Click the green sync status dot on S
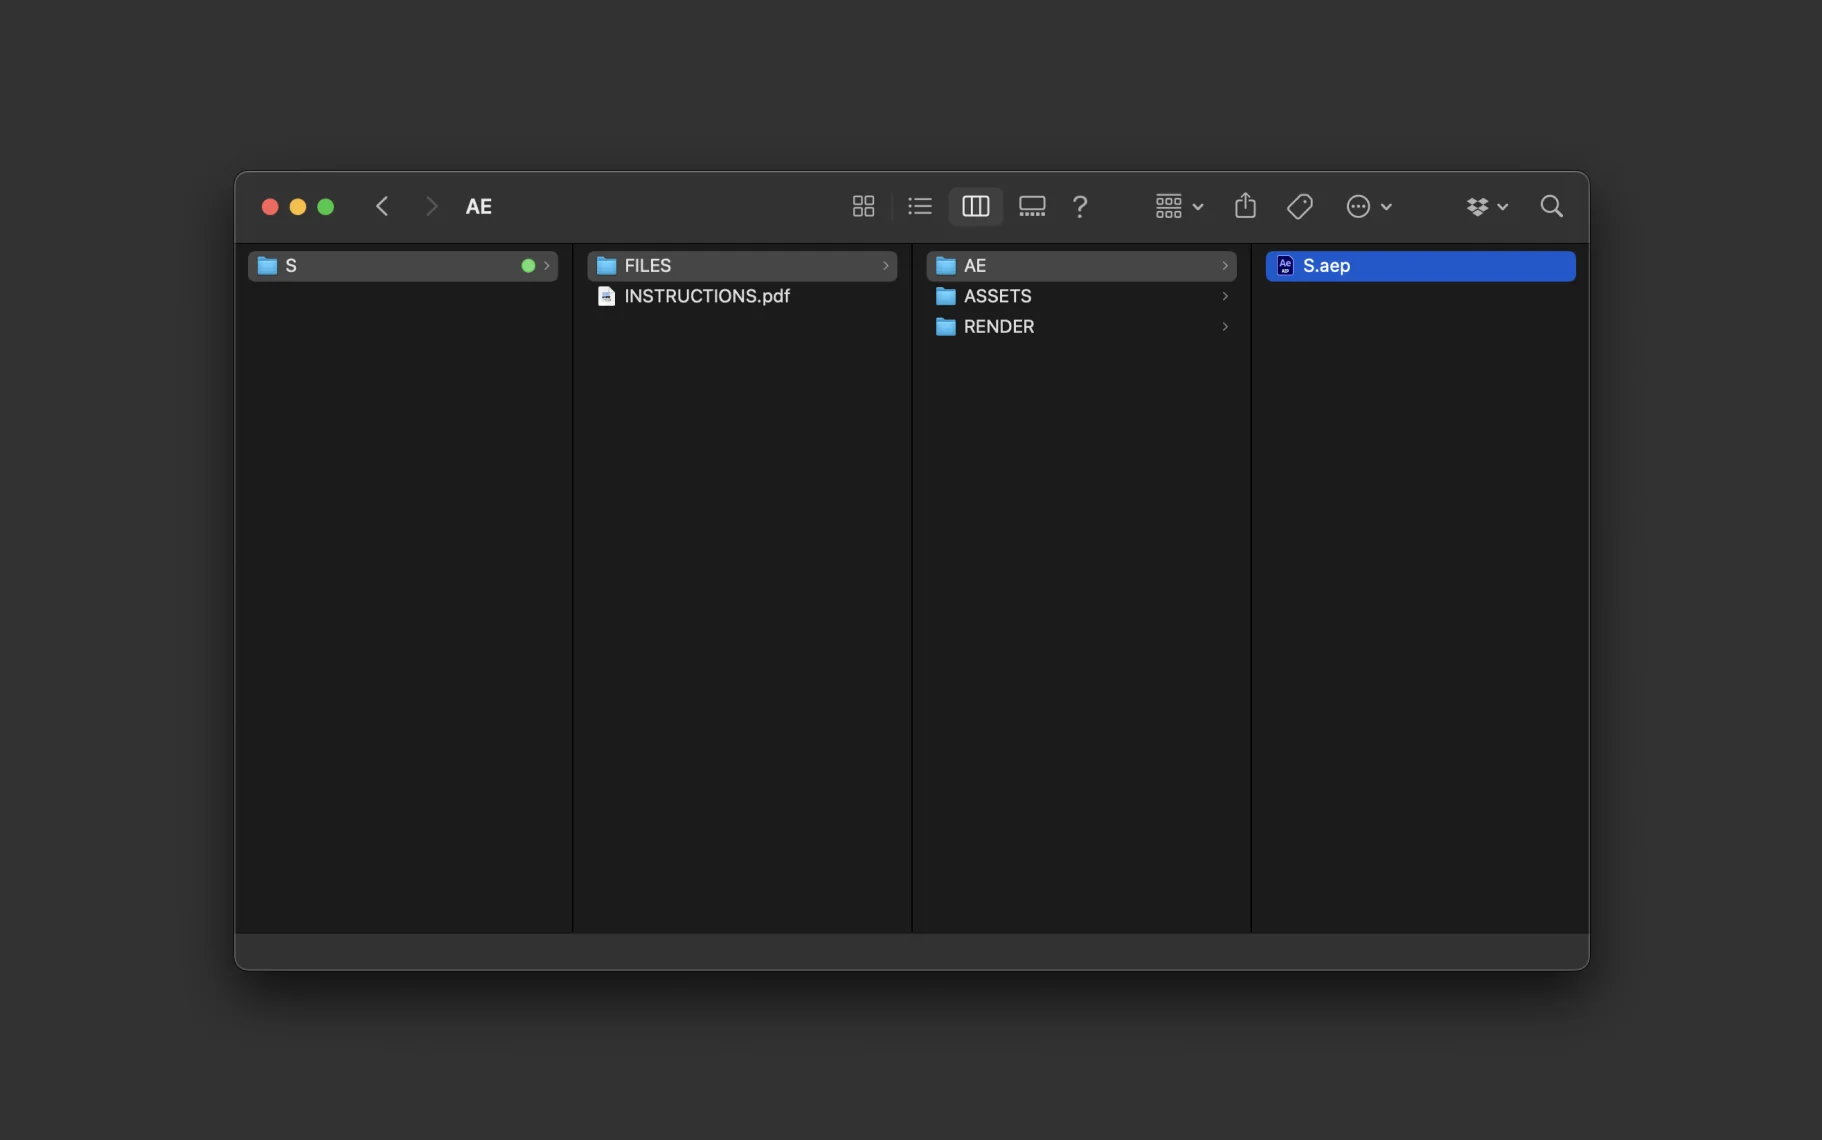This screenshot has width=1822, height=1140. coord(528,266)
